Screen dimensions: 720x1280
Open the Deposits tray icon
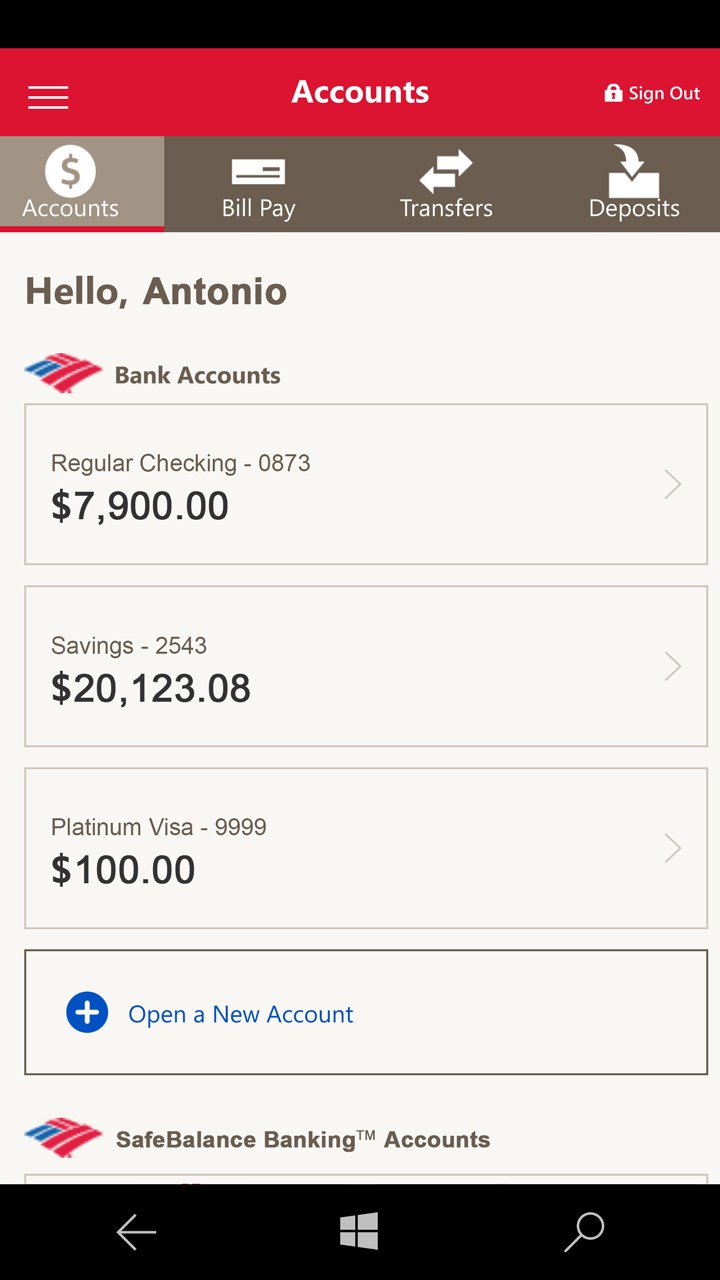tap(634, 171)
